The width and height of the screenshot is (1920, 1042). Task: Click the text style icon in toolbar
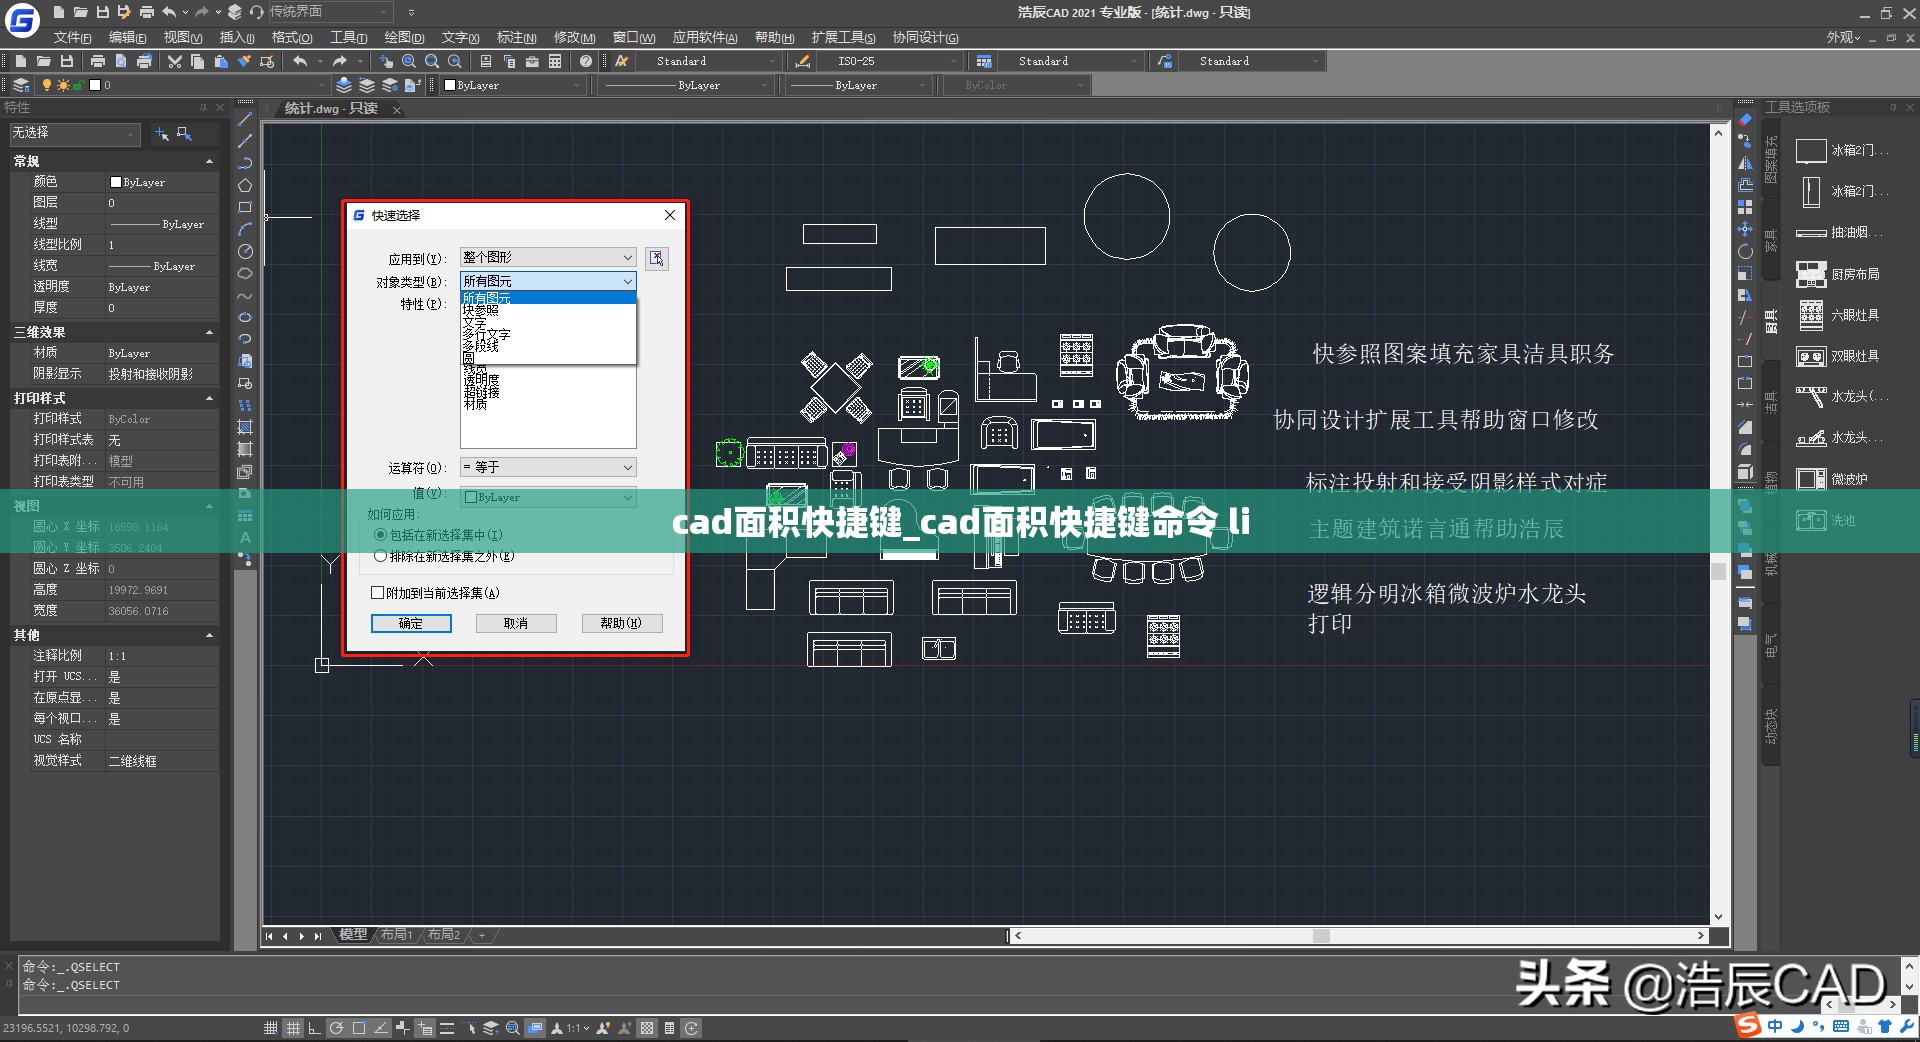pyautogui.click(x=622, y=61)
